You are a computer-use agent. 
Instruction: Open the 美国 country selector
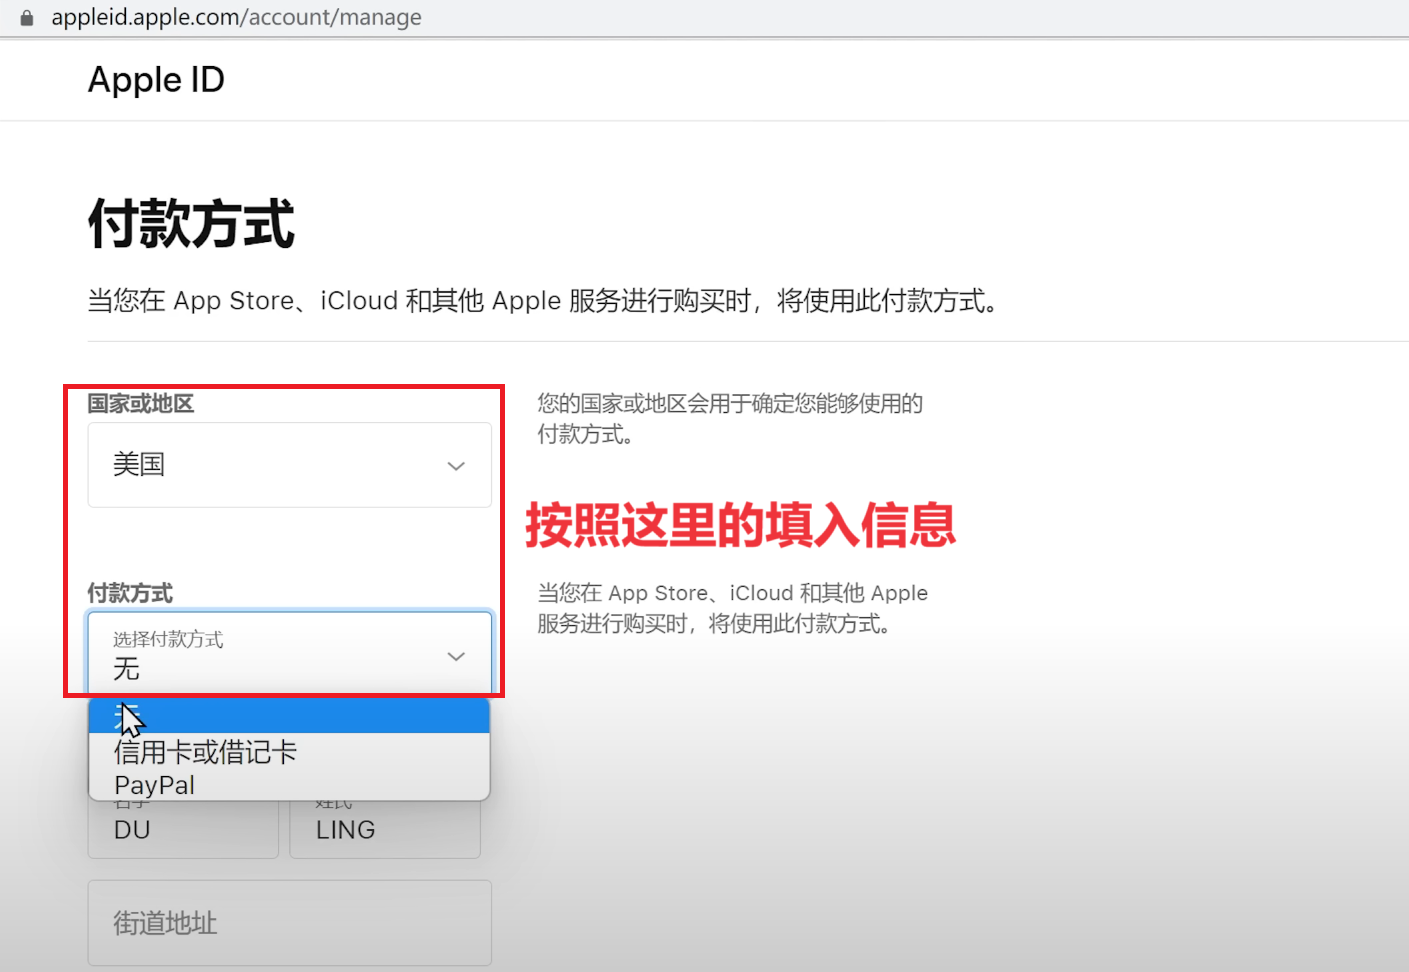coord(289,465)
